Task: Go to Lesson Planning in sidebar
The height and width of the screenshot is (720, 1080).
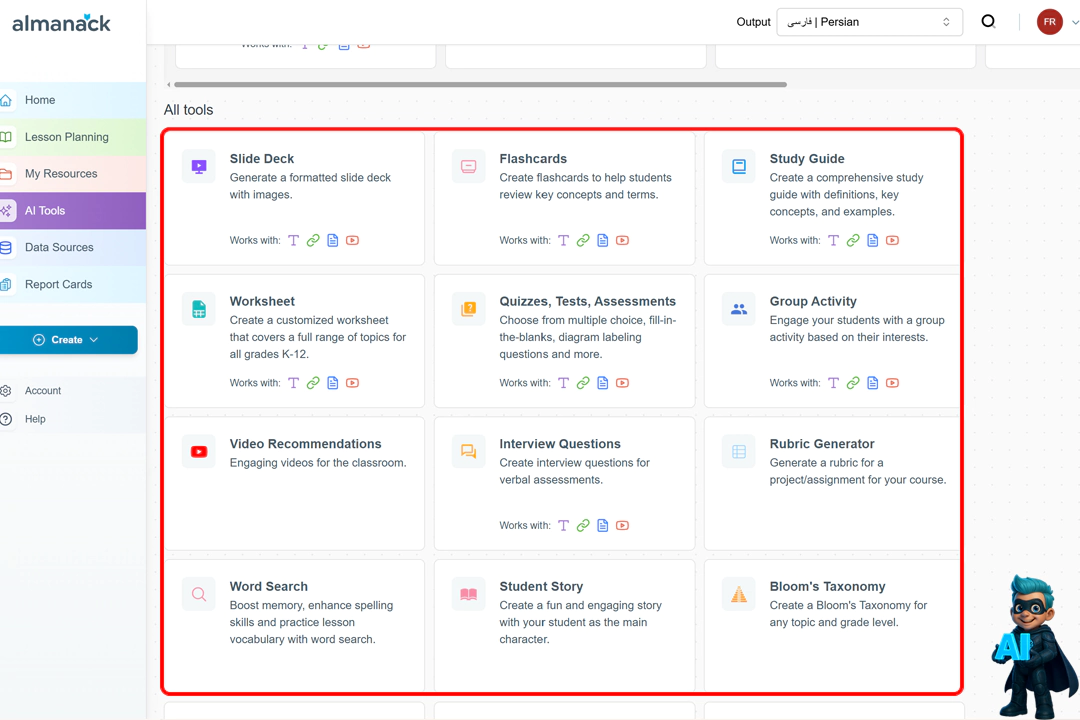Action: (66, 137)
